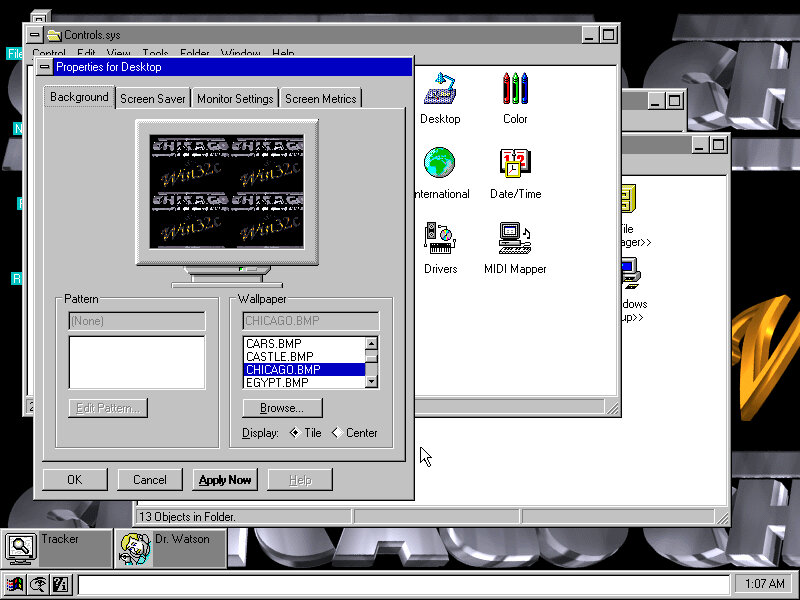Open the Color control panel icon

coord(515,89)
